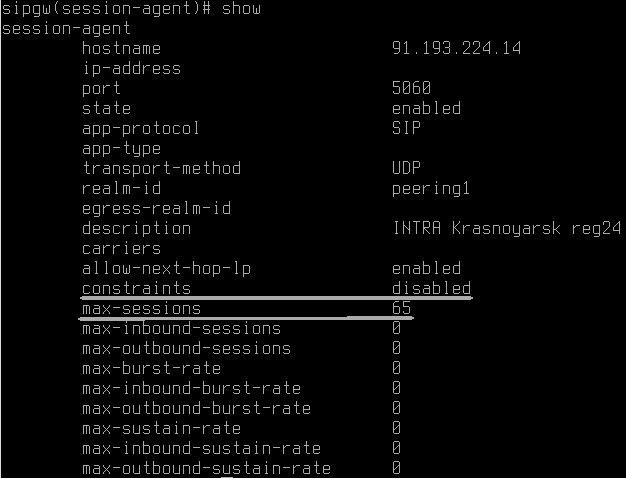Click the app-protocol value SIP
This screenshot has height=478, width=626.
pyautogui.click(x=406, y=128)
